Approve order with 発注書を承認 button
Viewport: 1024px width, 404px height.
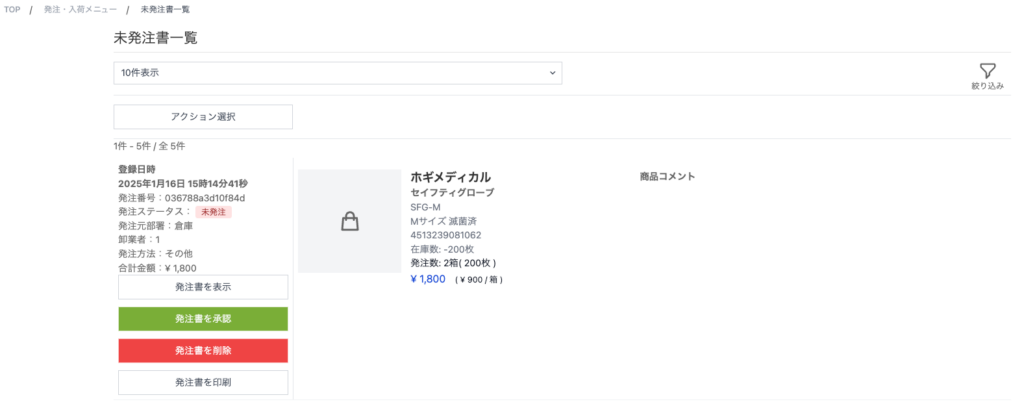click(x=203, y=319)
